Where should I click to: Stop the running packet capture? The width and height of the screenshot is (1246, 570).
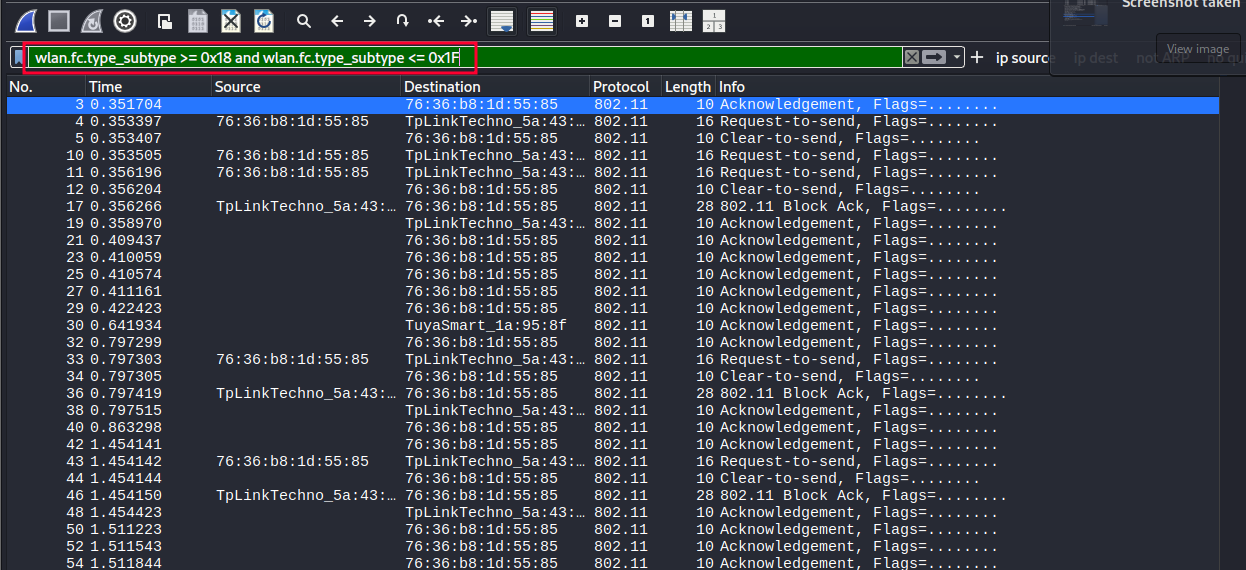pos(58,20)
